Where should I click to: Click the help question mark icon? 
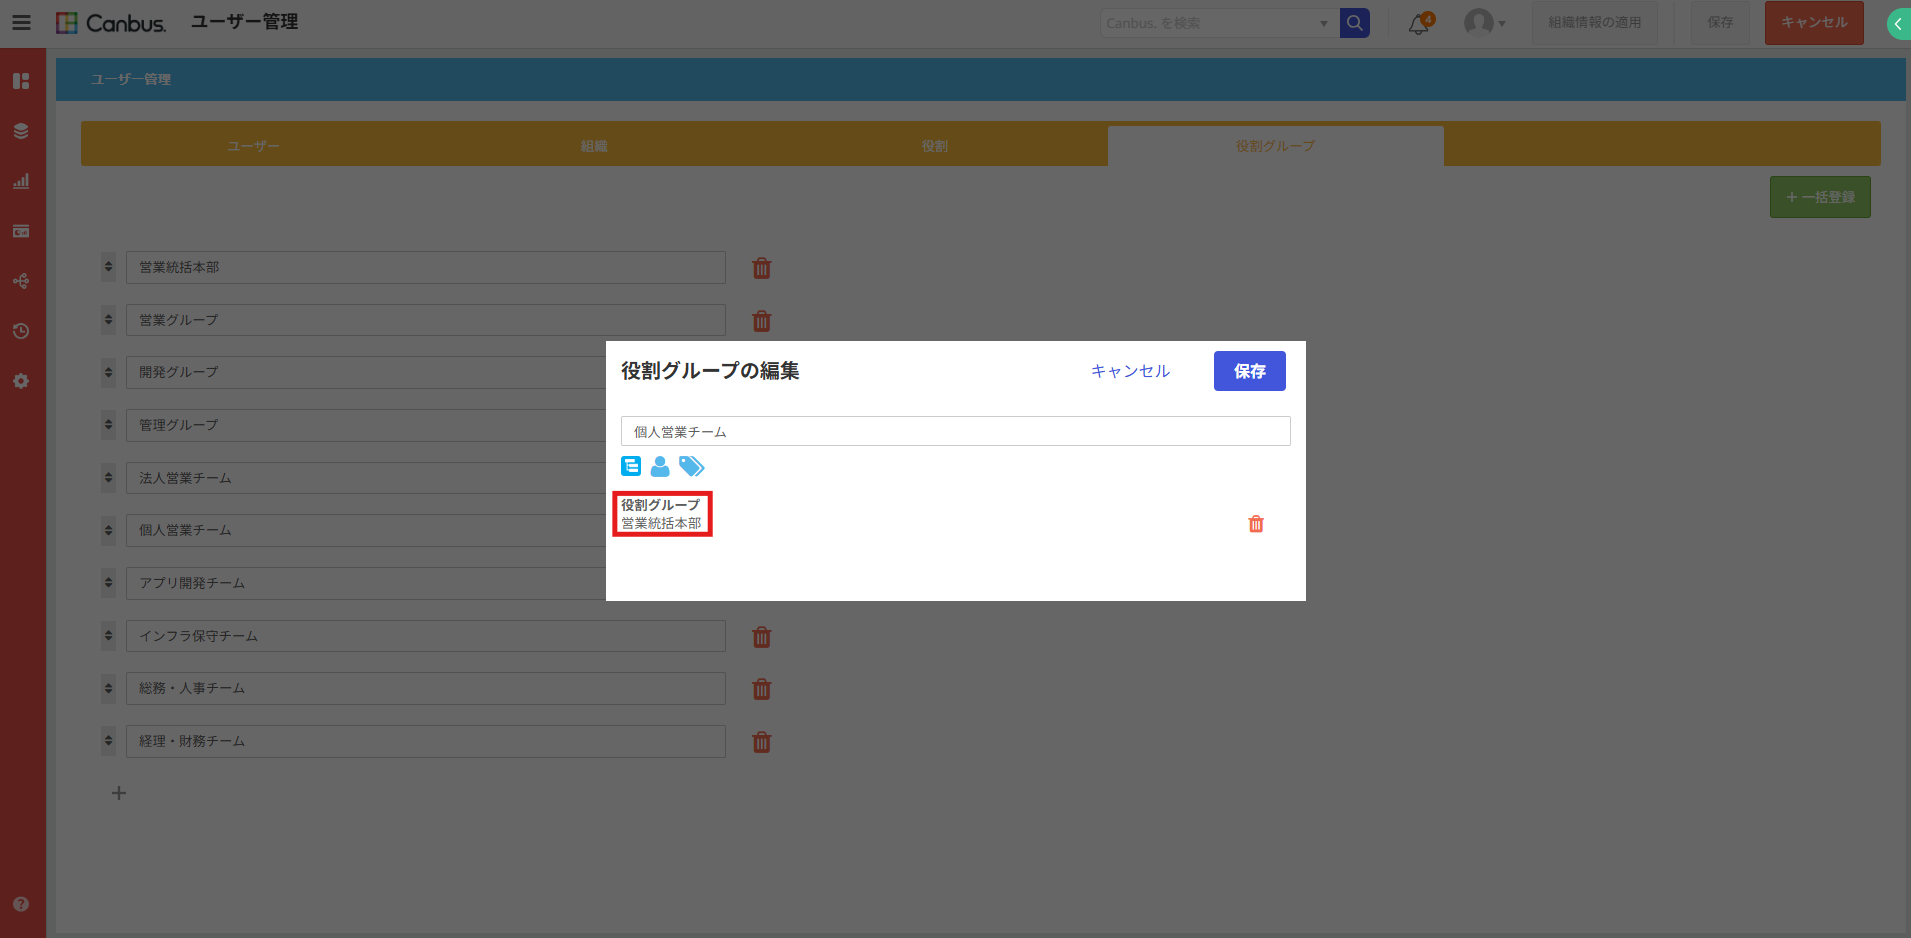click(21, 904)
